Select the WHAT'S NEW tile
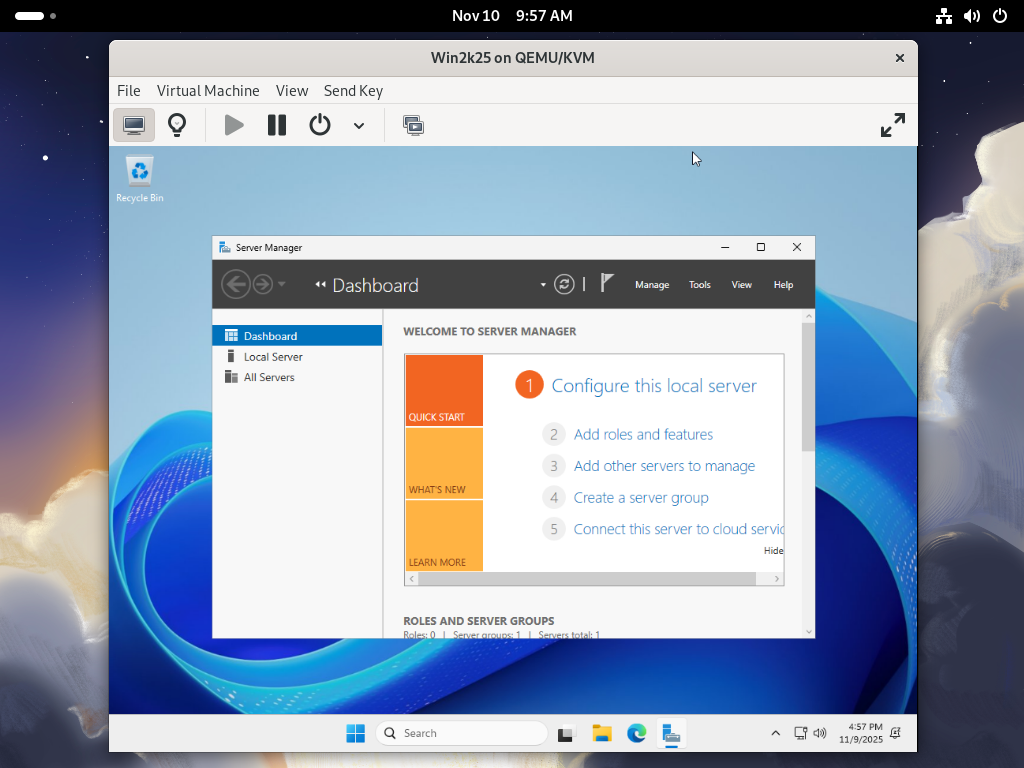The height and width of the screenshot is (768, 1024). 444,463
